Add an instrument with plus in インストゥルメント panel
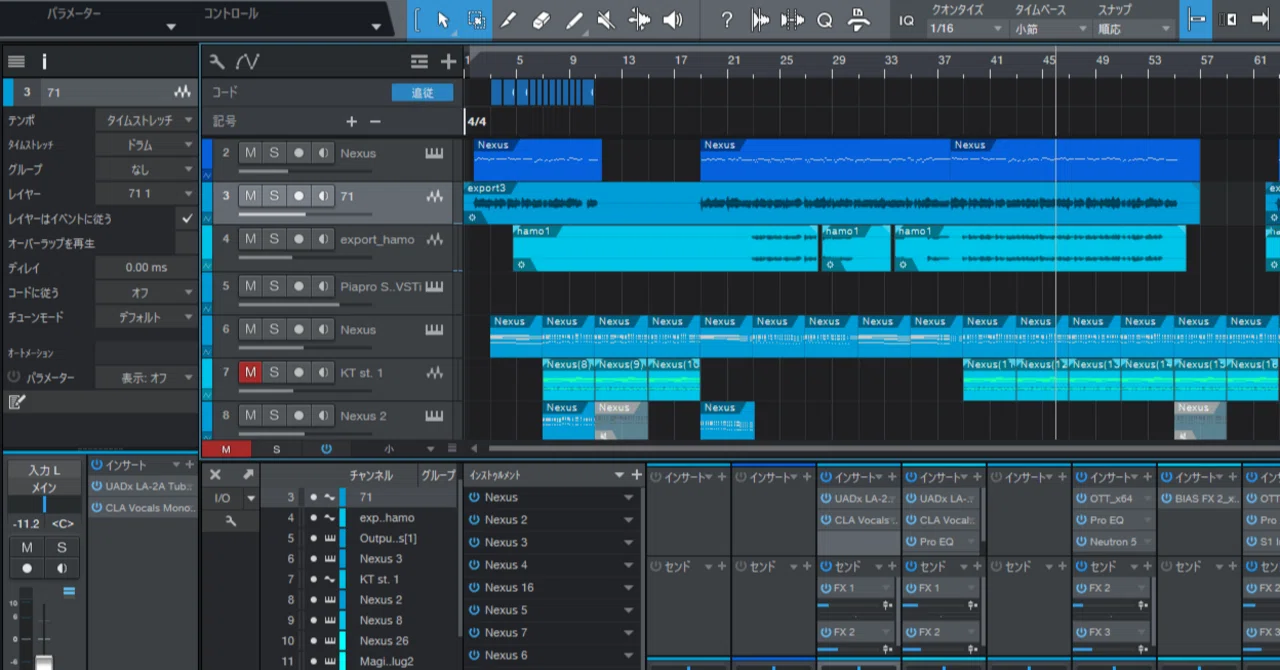The height and width of the screenshot is (670, 1280). coord(636,475)
